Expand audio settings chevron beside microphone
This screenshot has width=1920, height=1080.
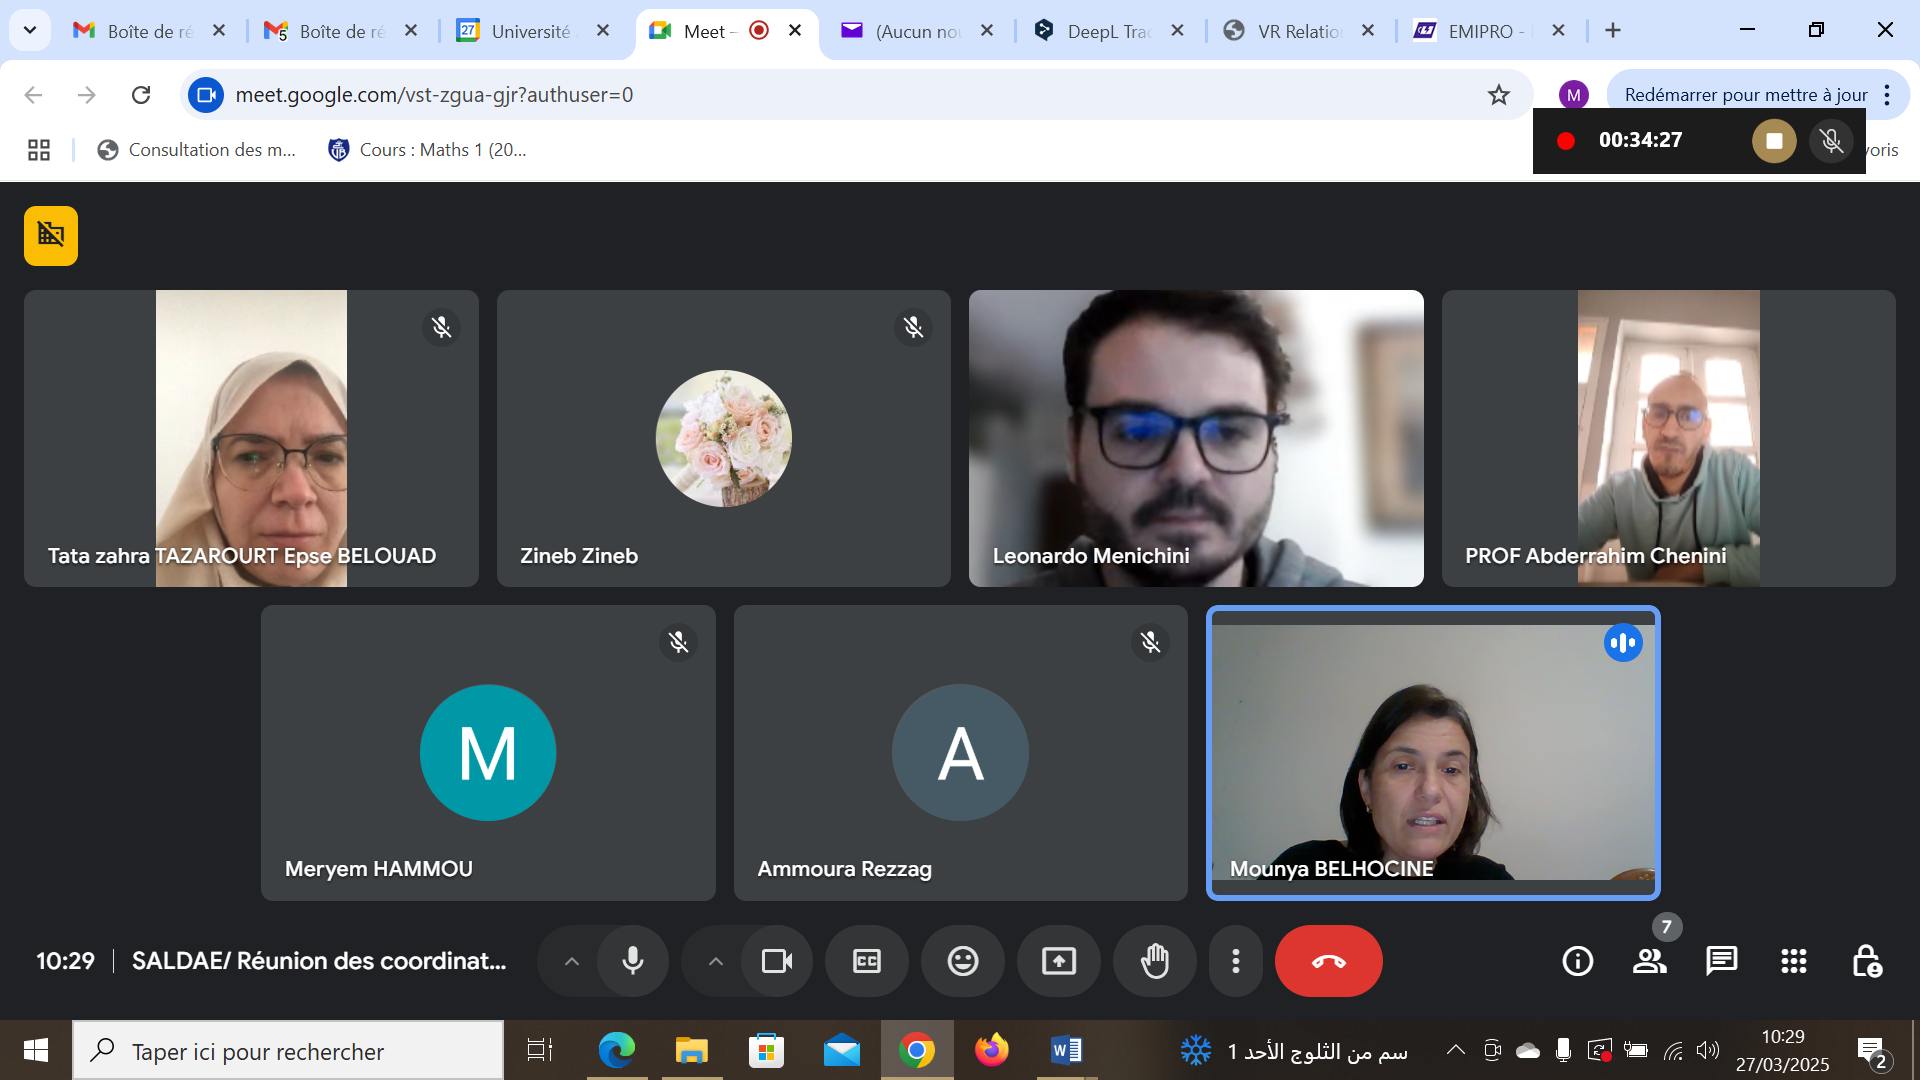(x=572, y=961)
